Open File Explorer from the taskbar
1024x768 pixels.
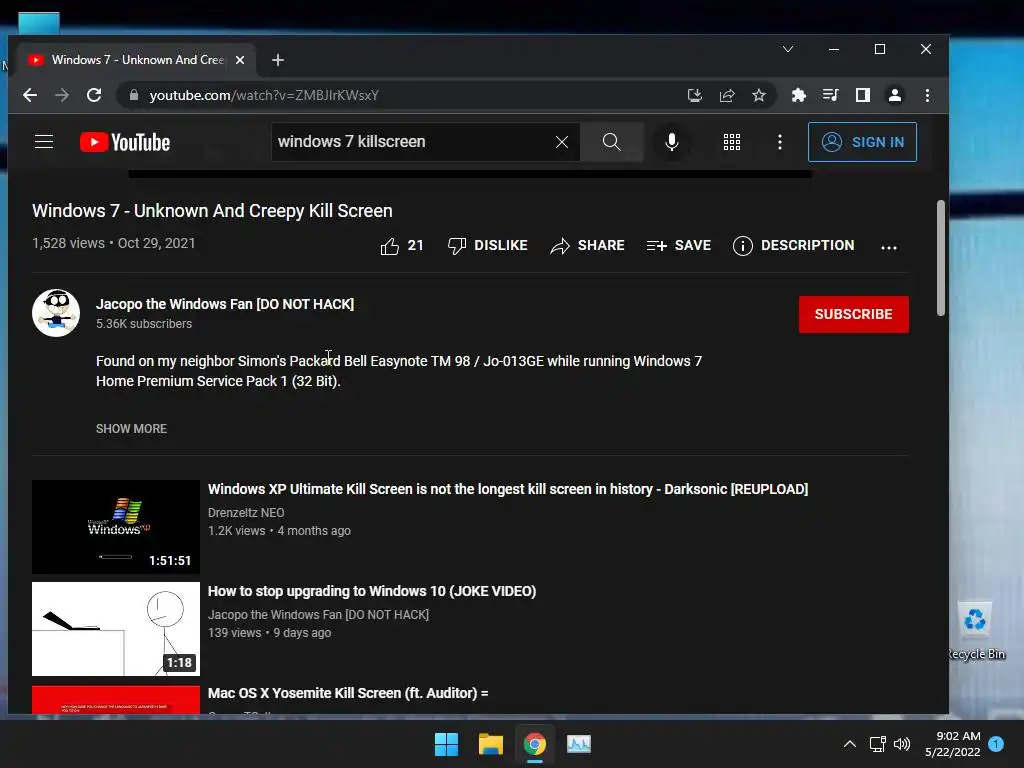[490, 744]
